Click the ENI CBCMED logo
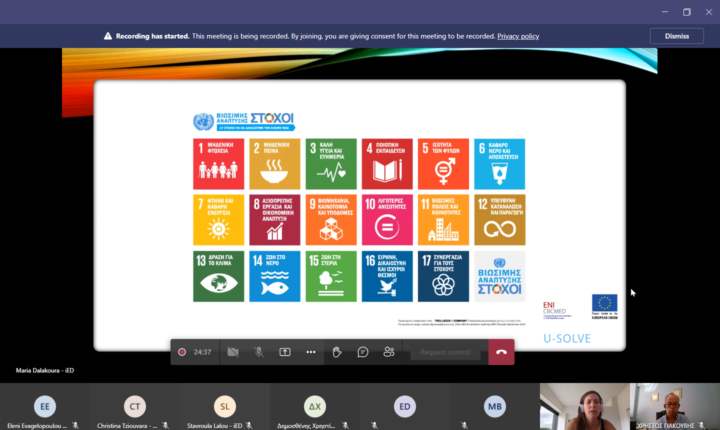 click(557, 310)
